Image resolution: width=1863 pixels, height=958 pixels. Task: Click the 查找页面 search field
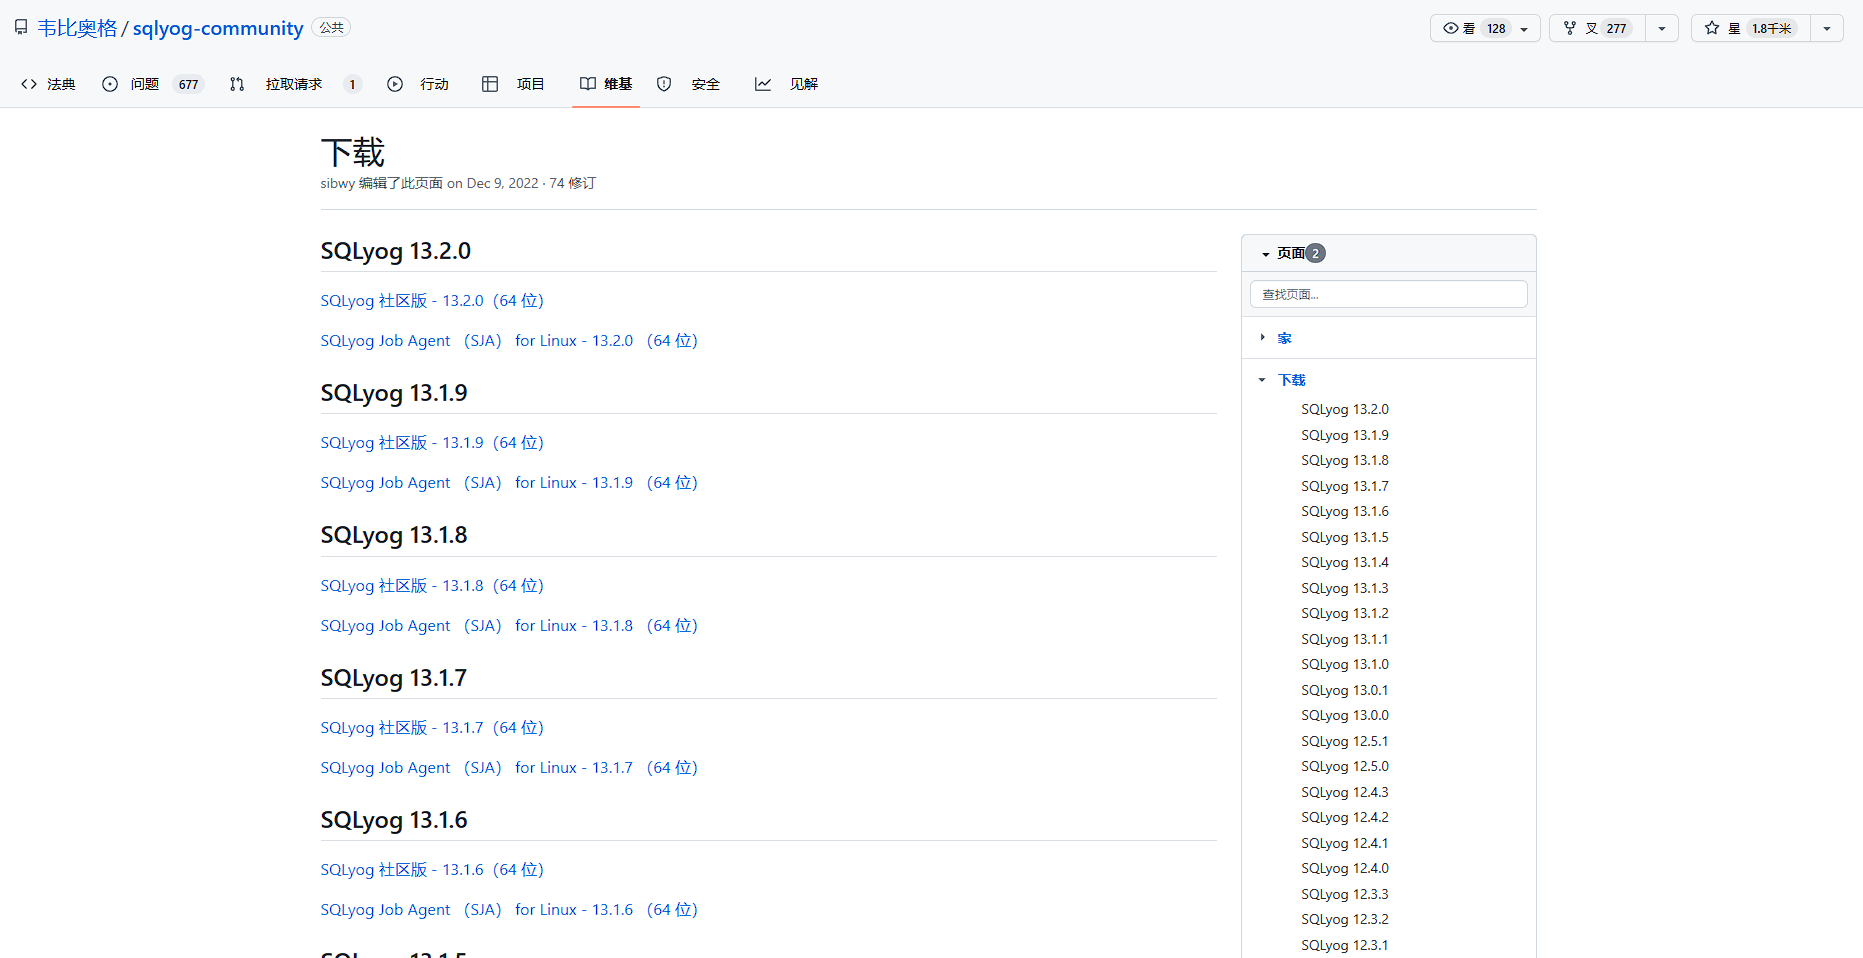(1389, 294)
